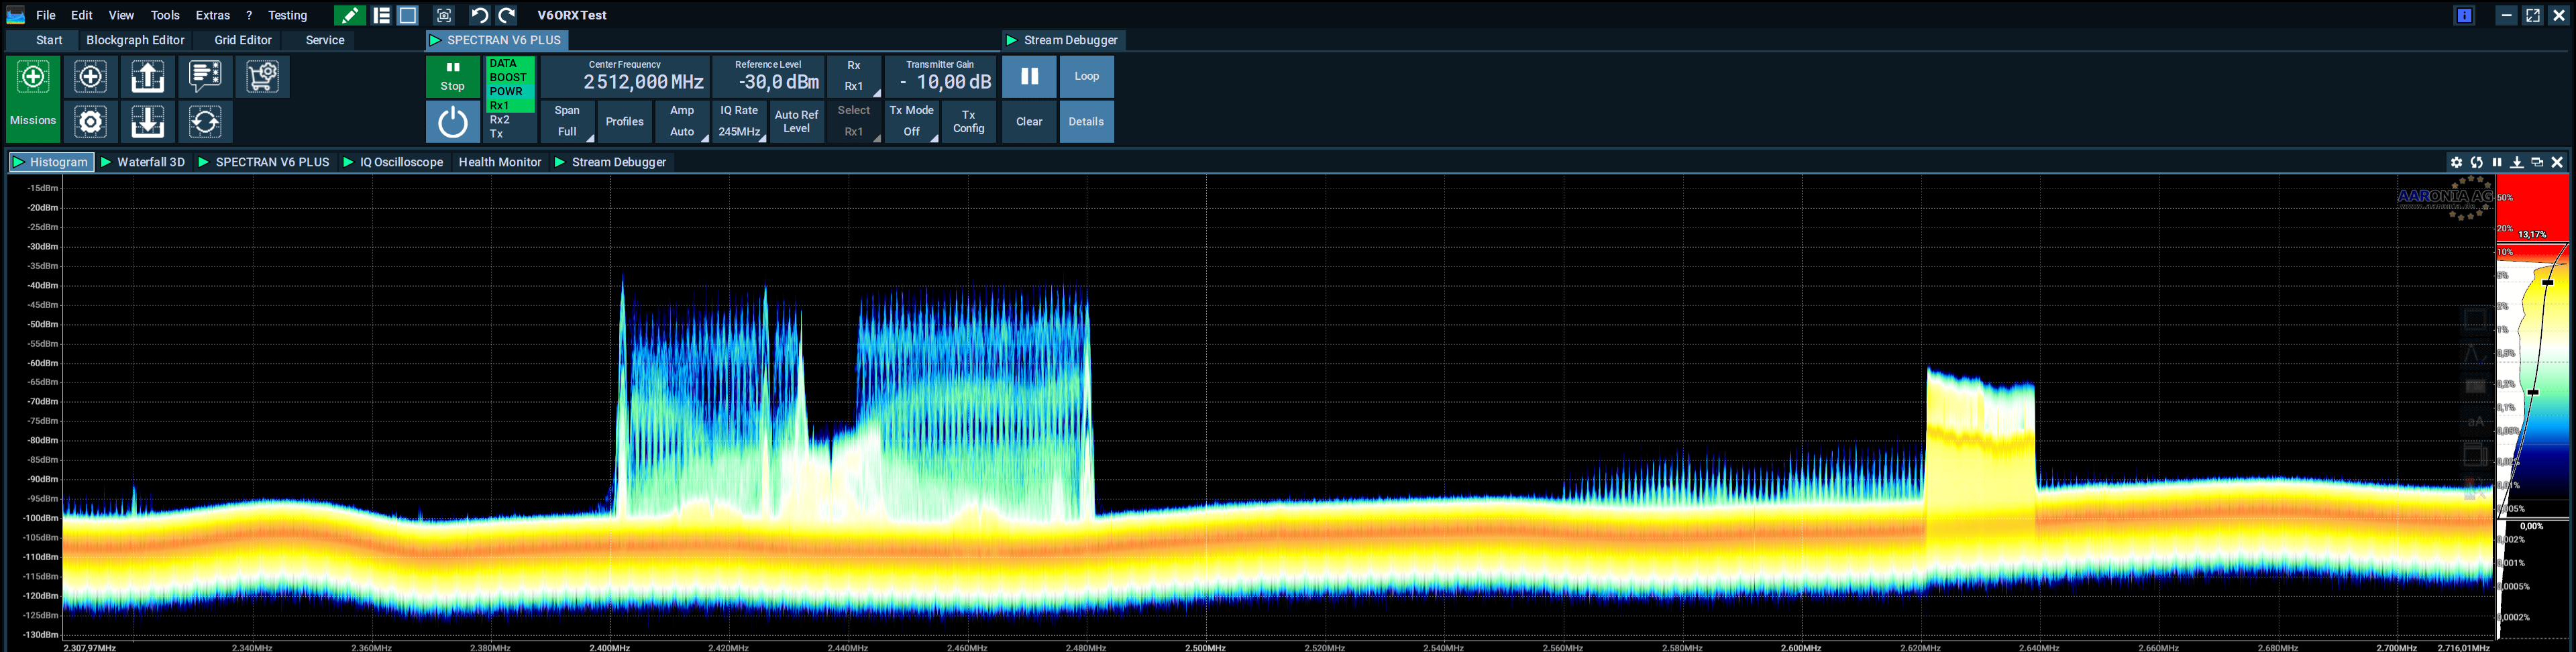The width and height of the screenshot is (2576, 652).
Task: Open the Testing menu
Action: click(288, 15)
